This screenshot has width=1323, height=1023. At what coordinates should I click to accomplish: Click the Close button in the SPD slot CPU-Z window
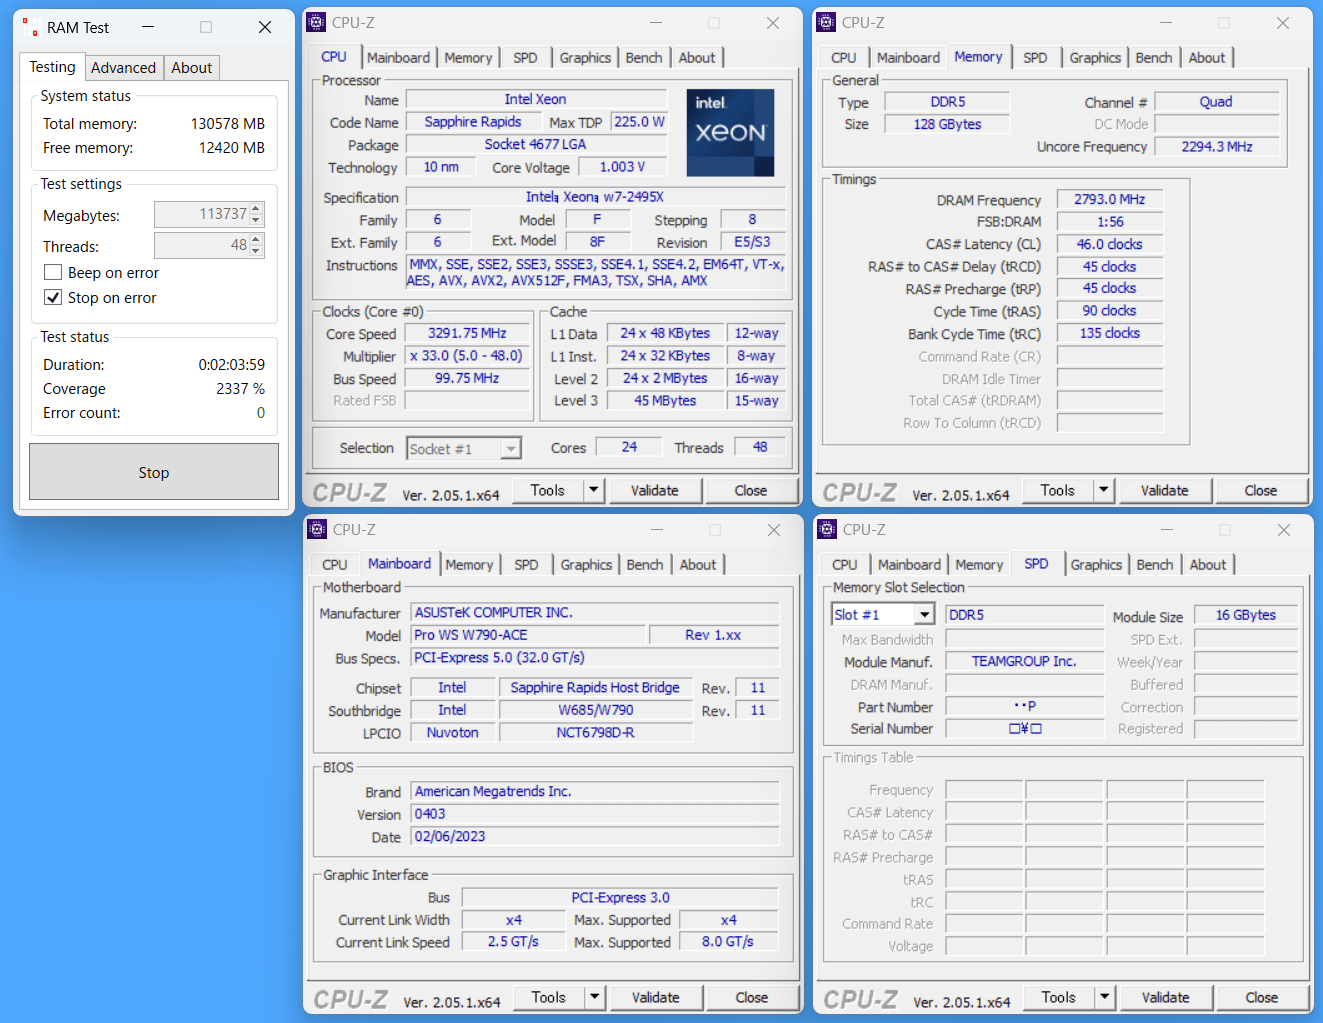coord(1262,997)
